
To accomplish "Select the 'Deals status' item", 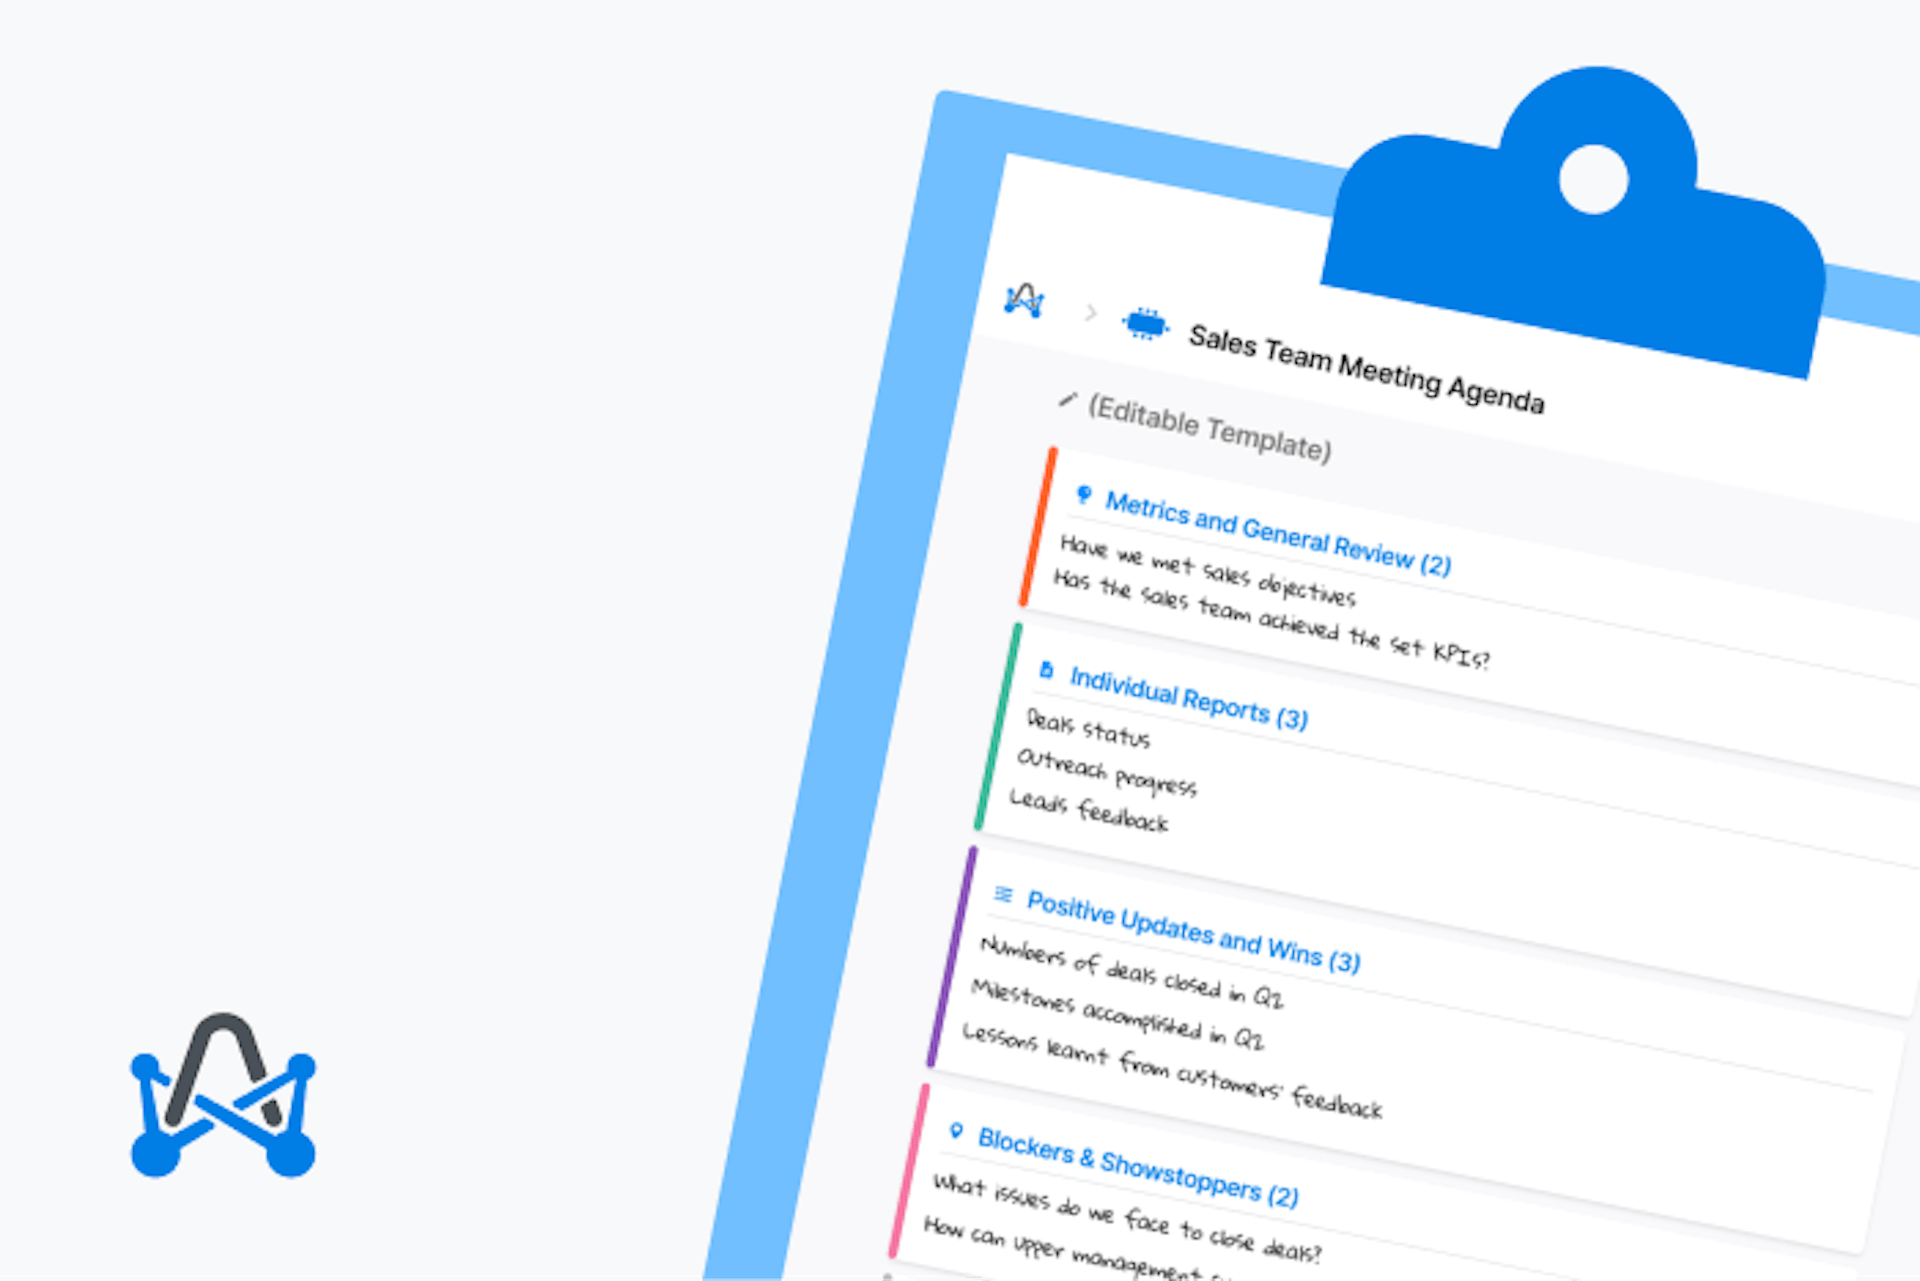I will [1088, 728].
